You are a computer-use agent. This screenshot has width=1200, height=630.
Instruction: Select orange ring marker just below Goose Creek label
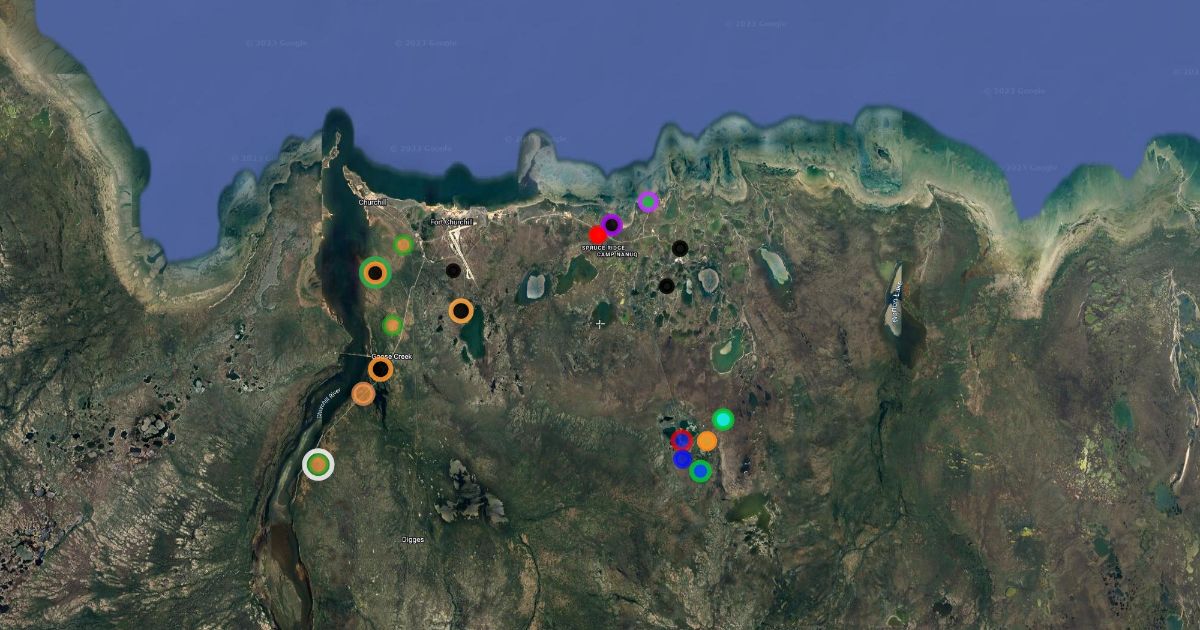coord(380,370)
